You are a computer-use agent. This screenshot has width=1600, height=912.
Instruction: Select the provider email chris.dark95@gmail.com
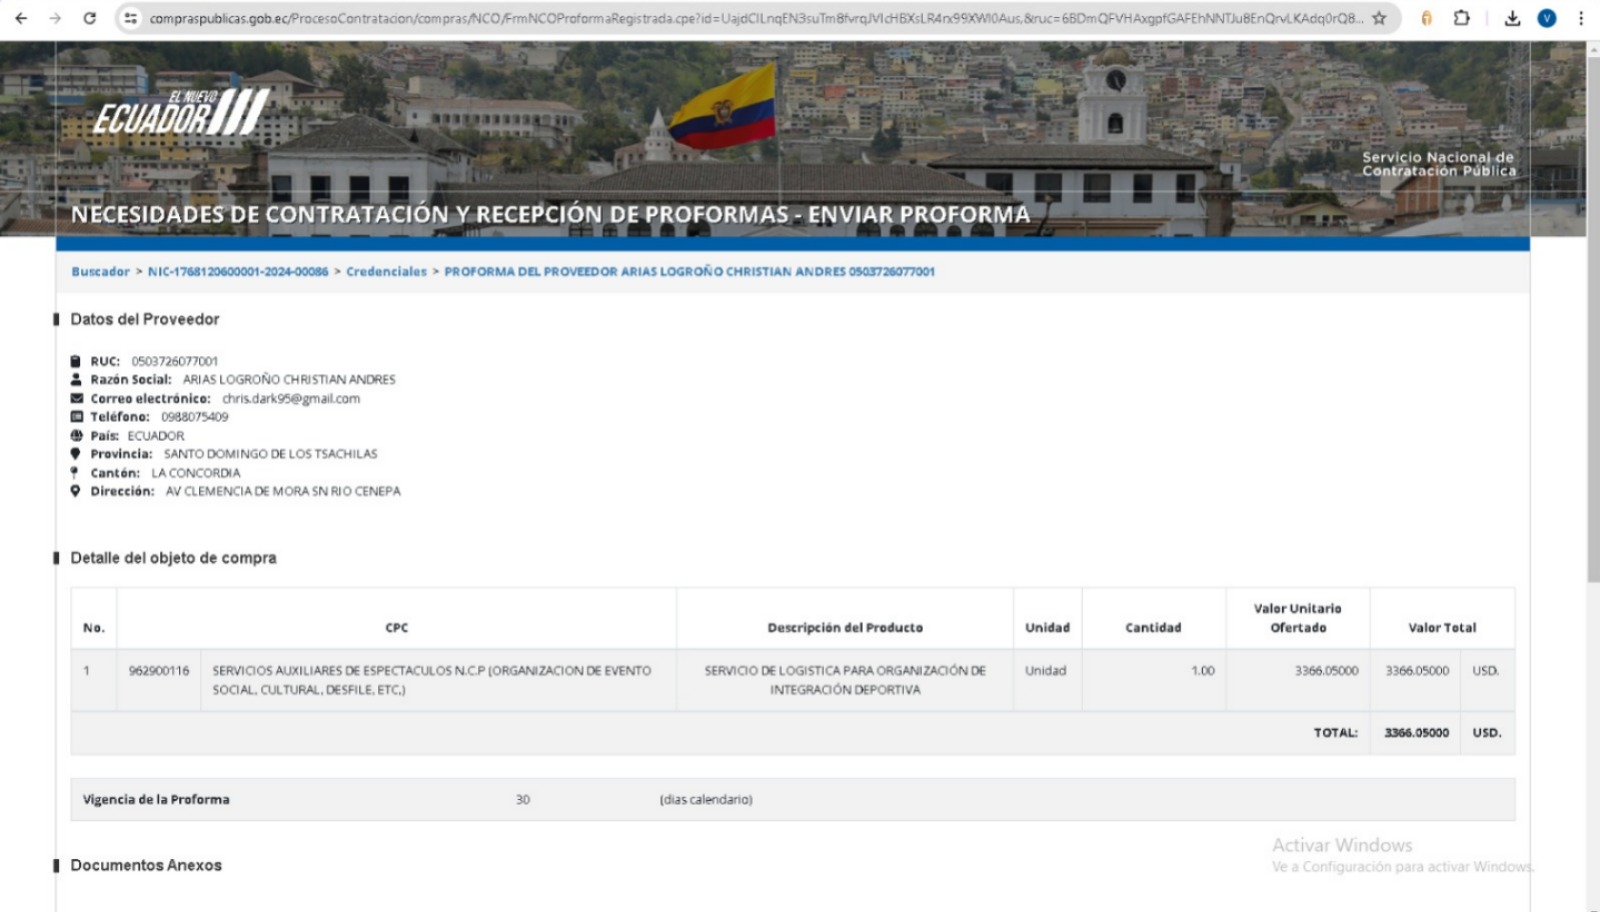tap(291, 398)
